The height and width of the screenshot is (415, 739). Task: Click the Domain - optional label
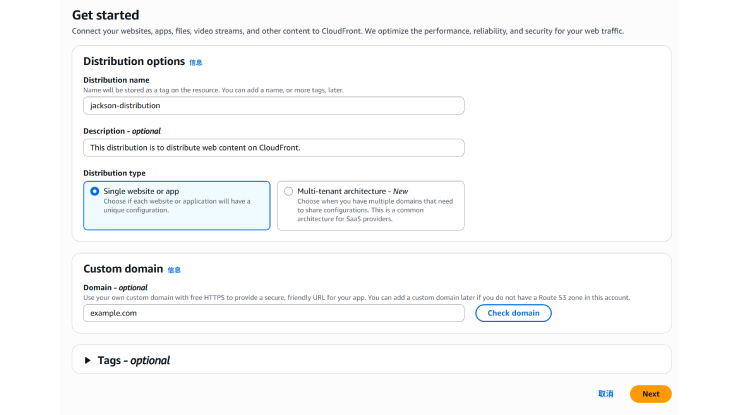coord(116,288)
